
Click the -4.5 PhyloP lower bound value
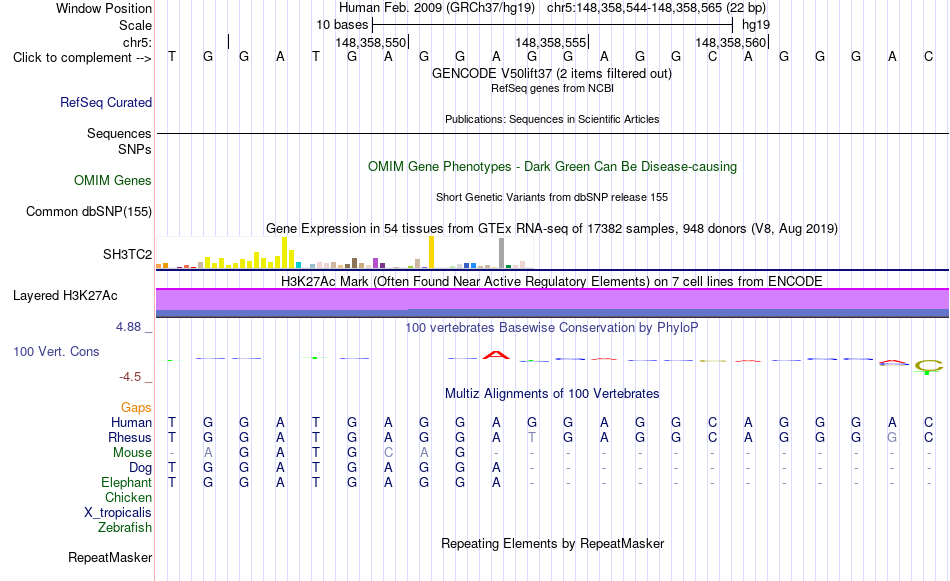pyautogui.click(x=130, y=377)
